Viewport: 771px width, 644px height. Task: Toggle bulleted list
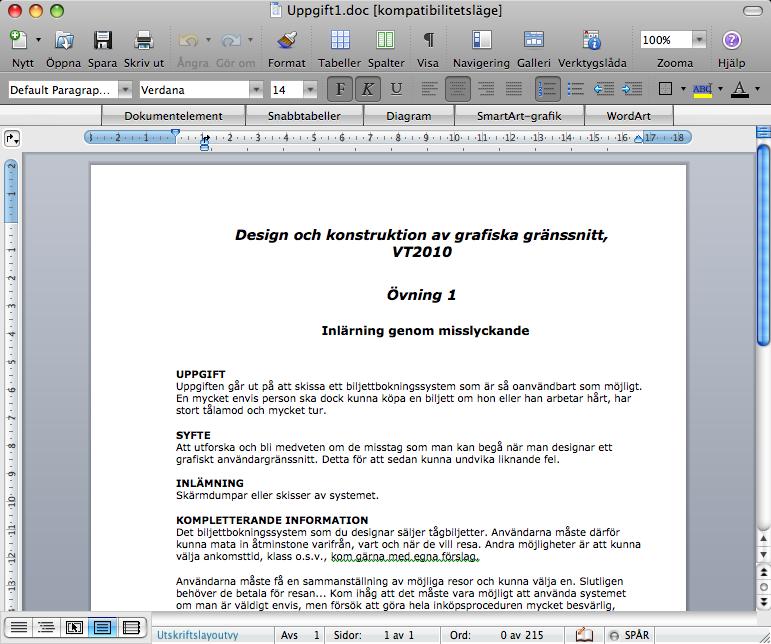(575, 89)
